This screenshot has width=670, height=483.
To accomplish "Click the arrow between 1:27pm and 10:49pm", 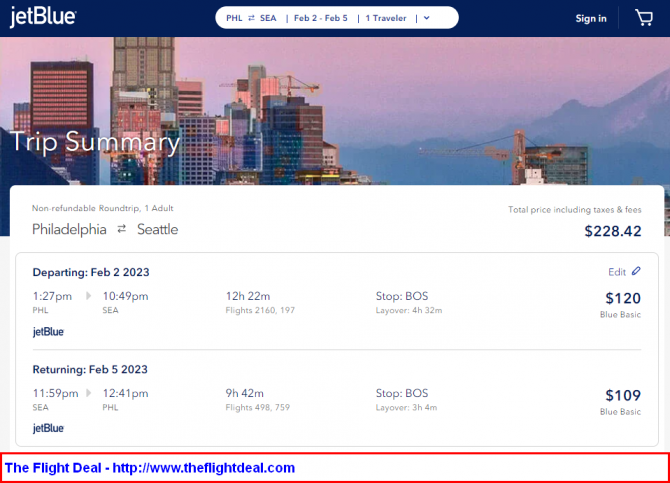I will coord(88,296).
